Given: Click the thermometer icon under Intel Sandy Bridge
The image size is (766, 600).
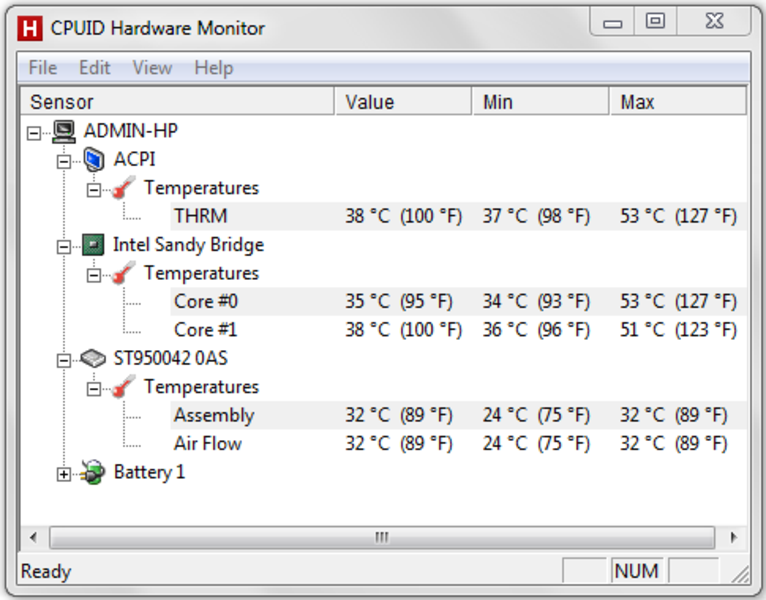Looking at the screenshot, I should tap(124, 273).
